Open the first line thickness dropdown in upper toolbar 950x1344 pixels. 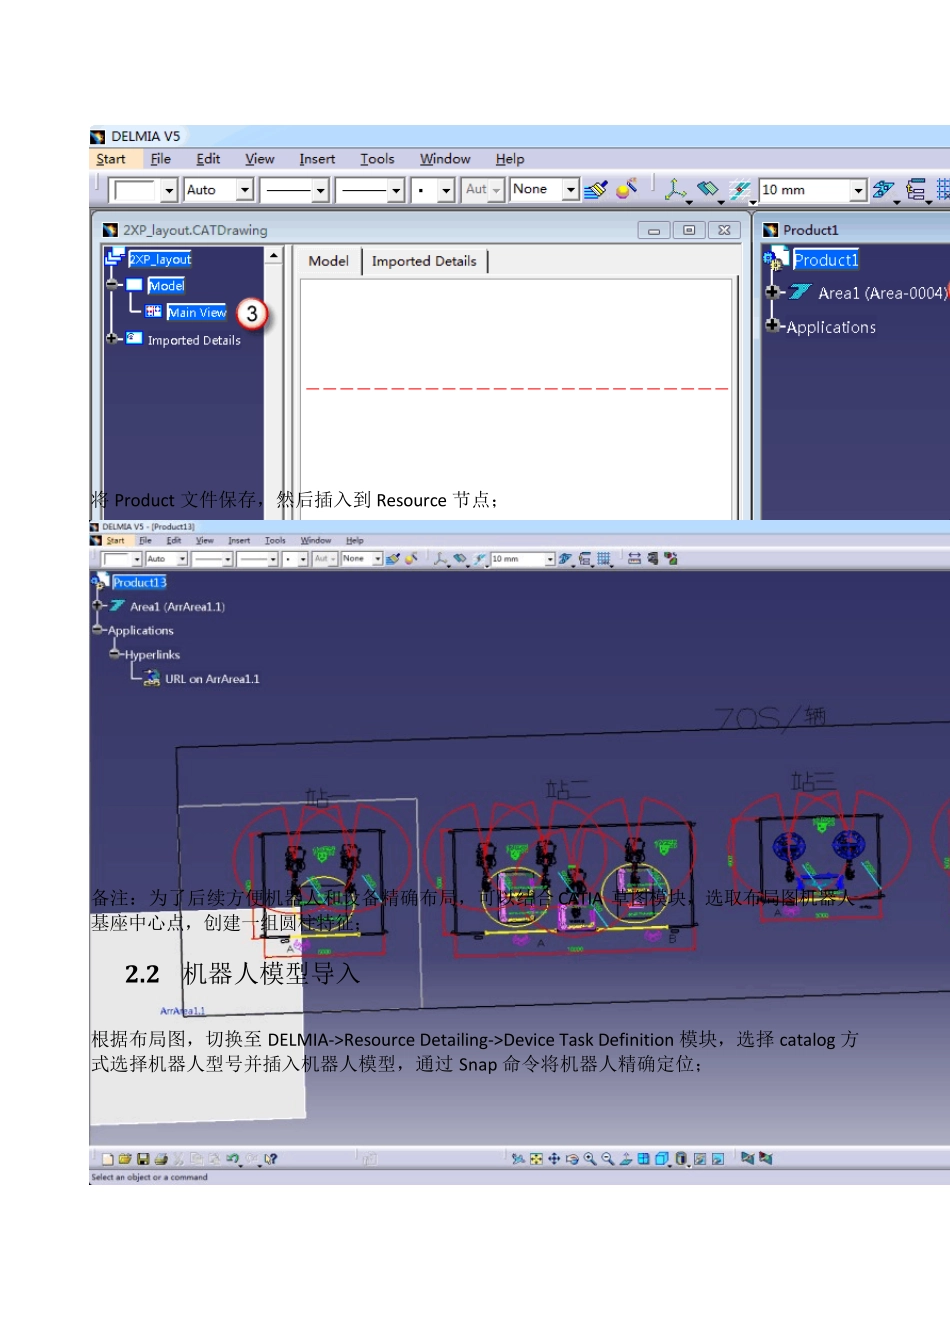pyautogui.click(x=320, y=190)
